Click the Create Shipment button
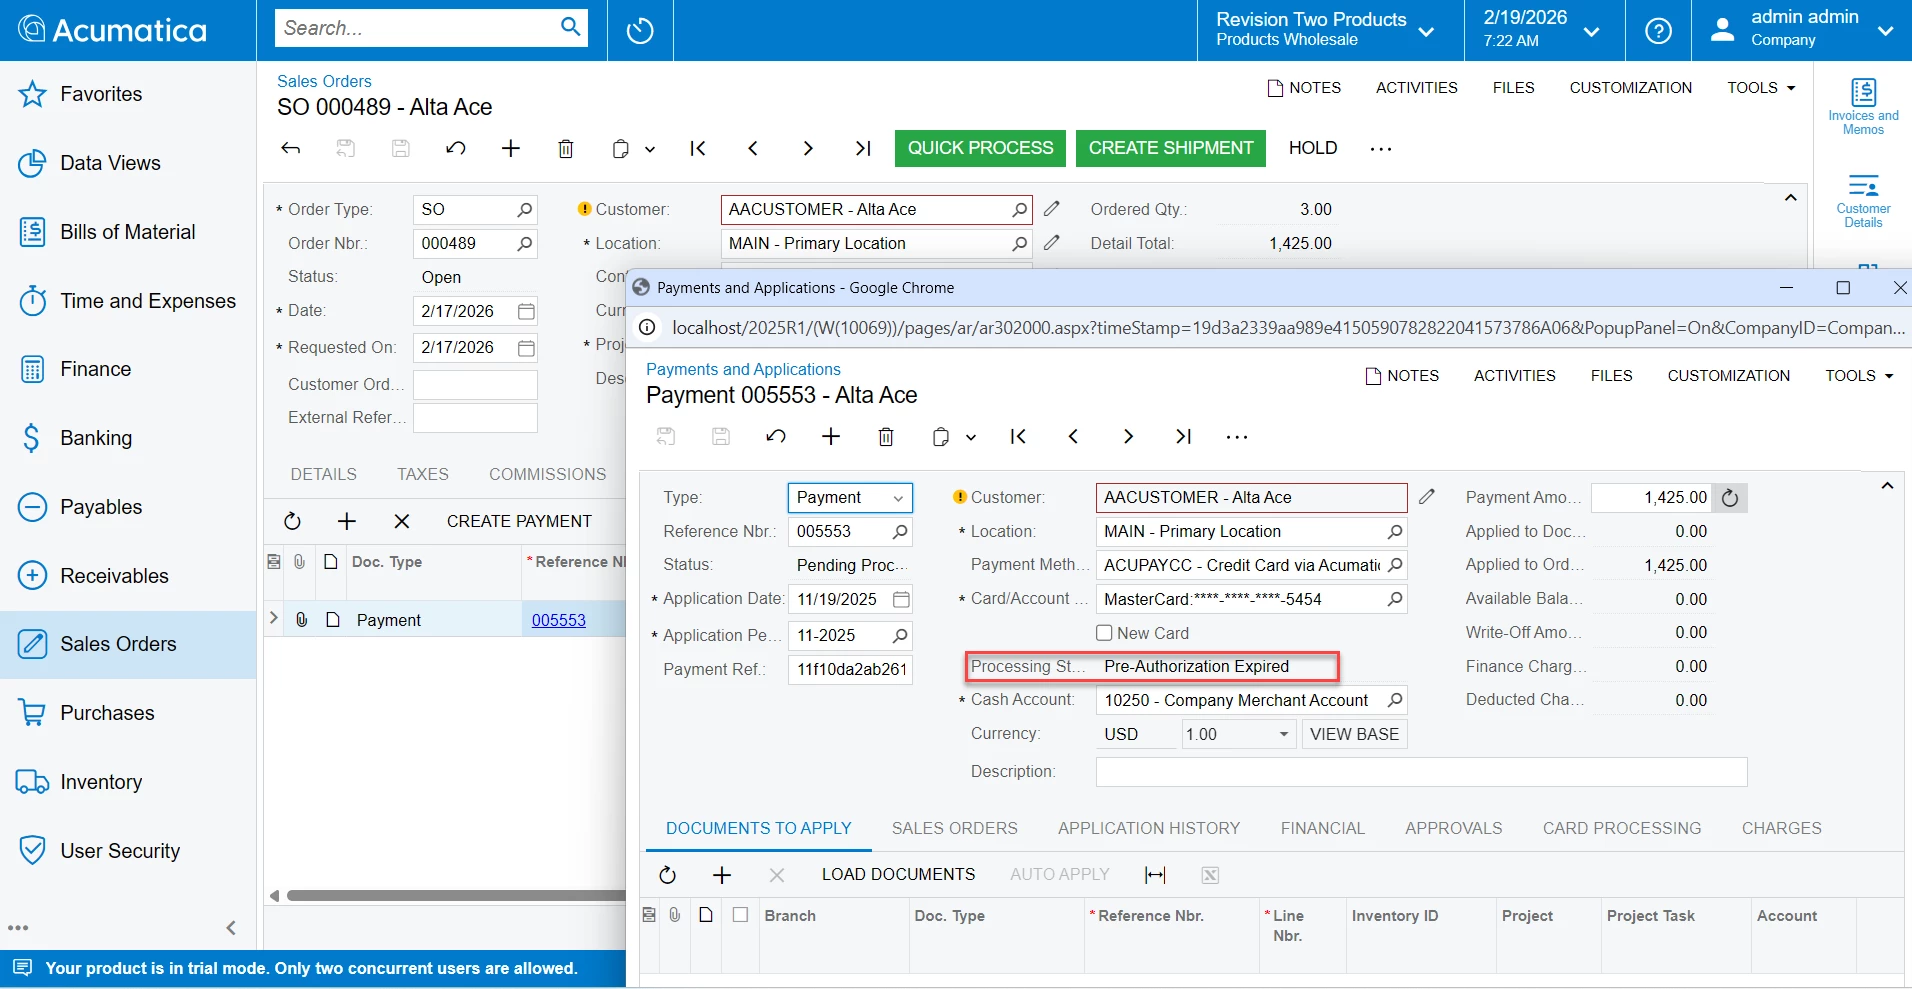The image size is (1912, 989). click(x=1171, y=148)
